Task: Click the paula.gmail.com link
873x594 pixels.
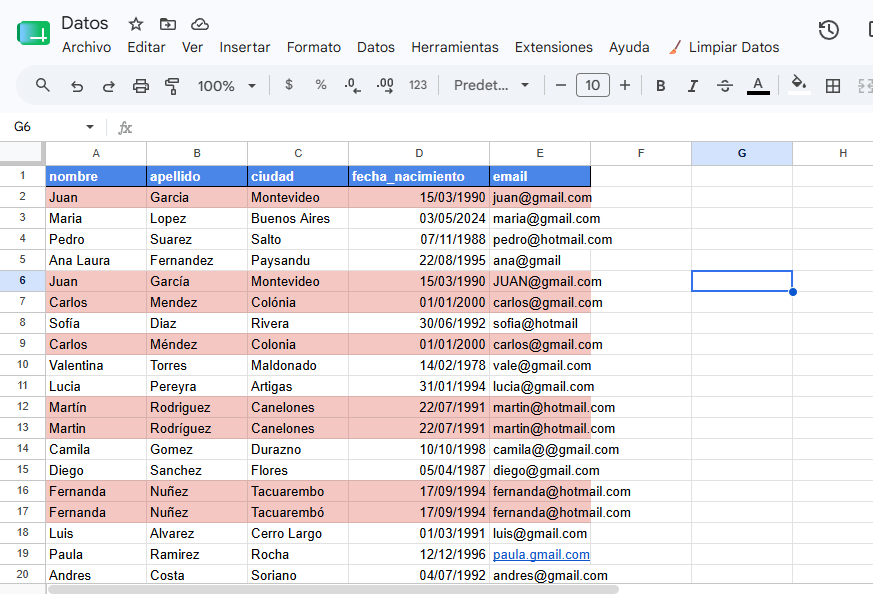Action: click(541, 554)
